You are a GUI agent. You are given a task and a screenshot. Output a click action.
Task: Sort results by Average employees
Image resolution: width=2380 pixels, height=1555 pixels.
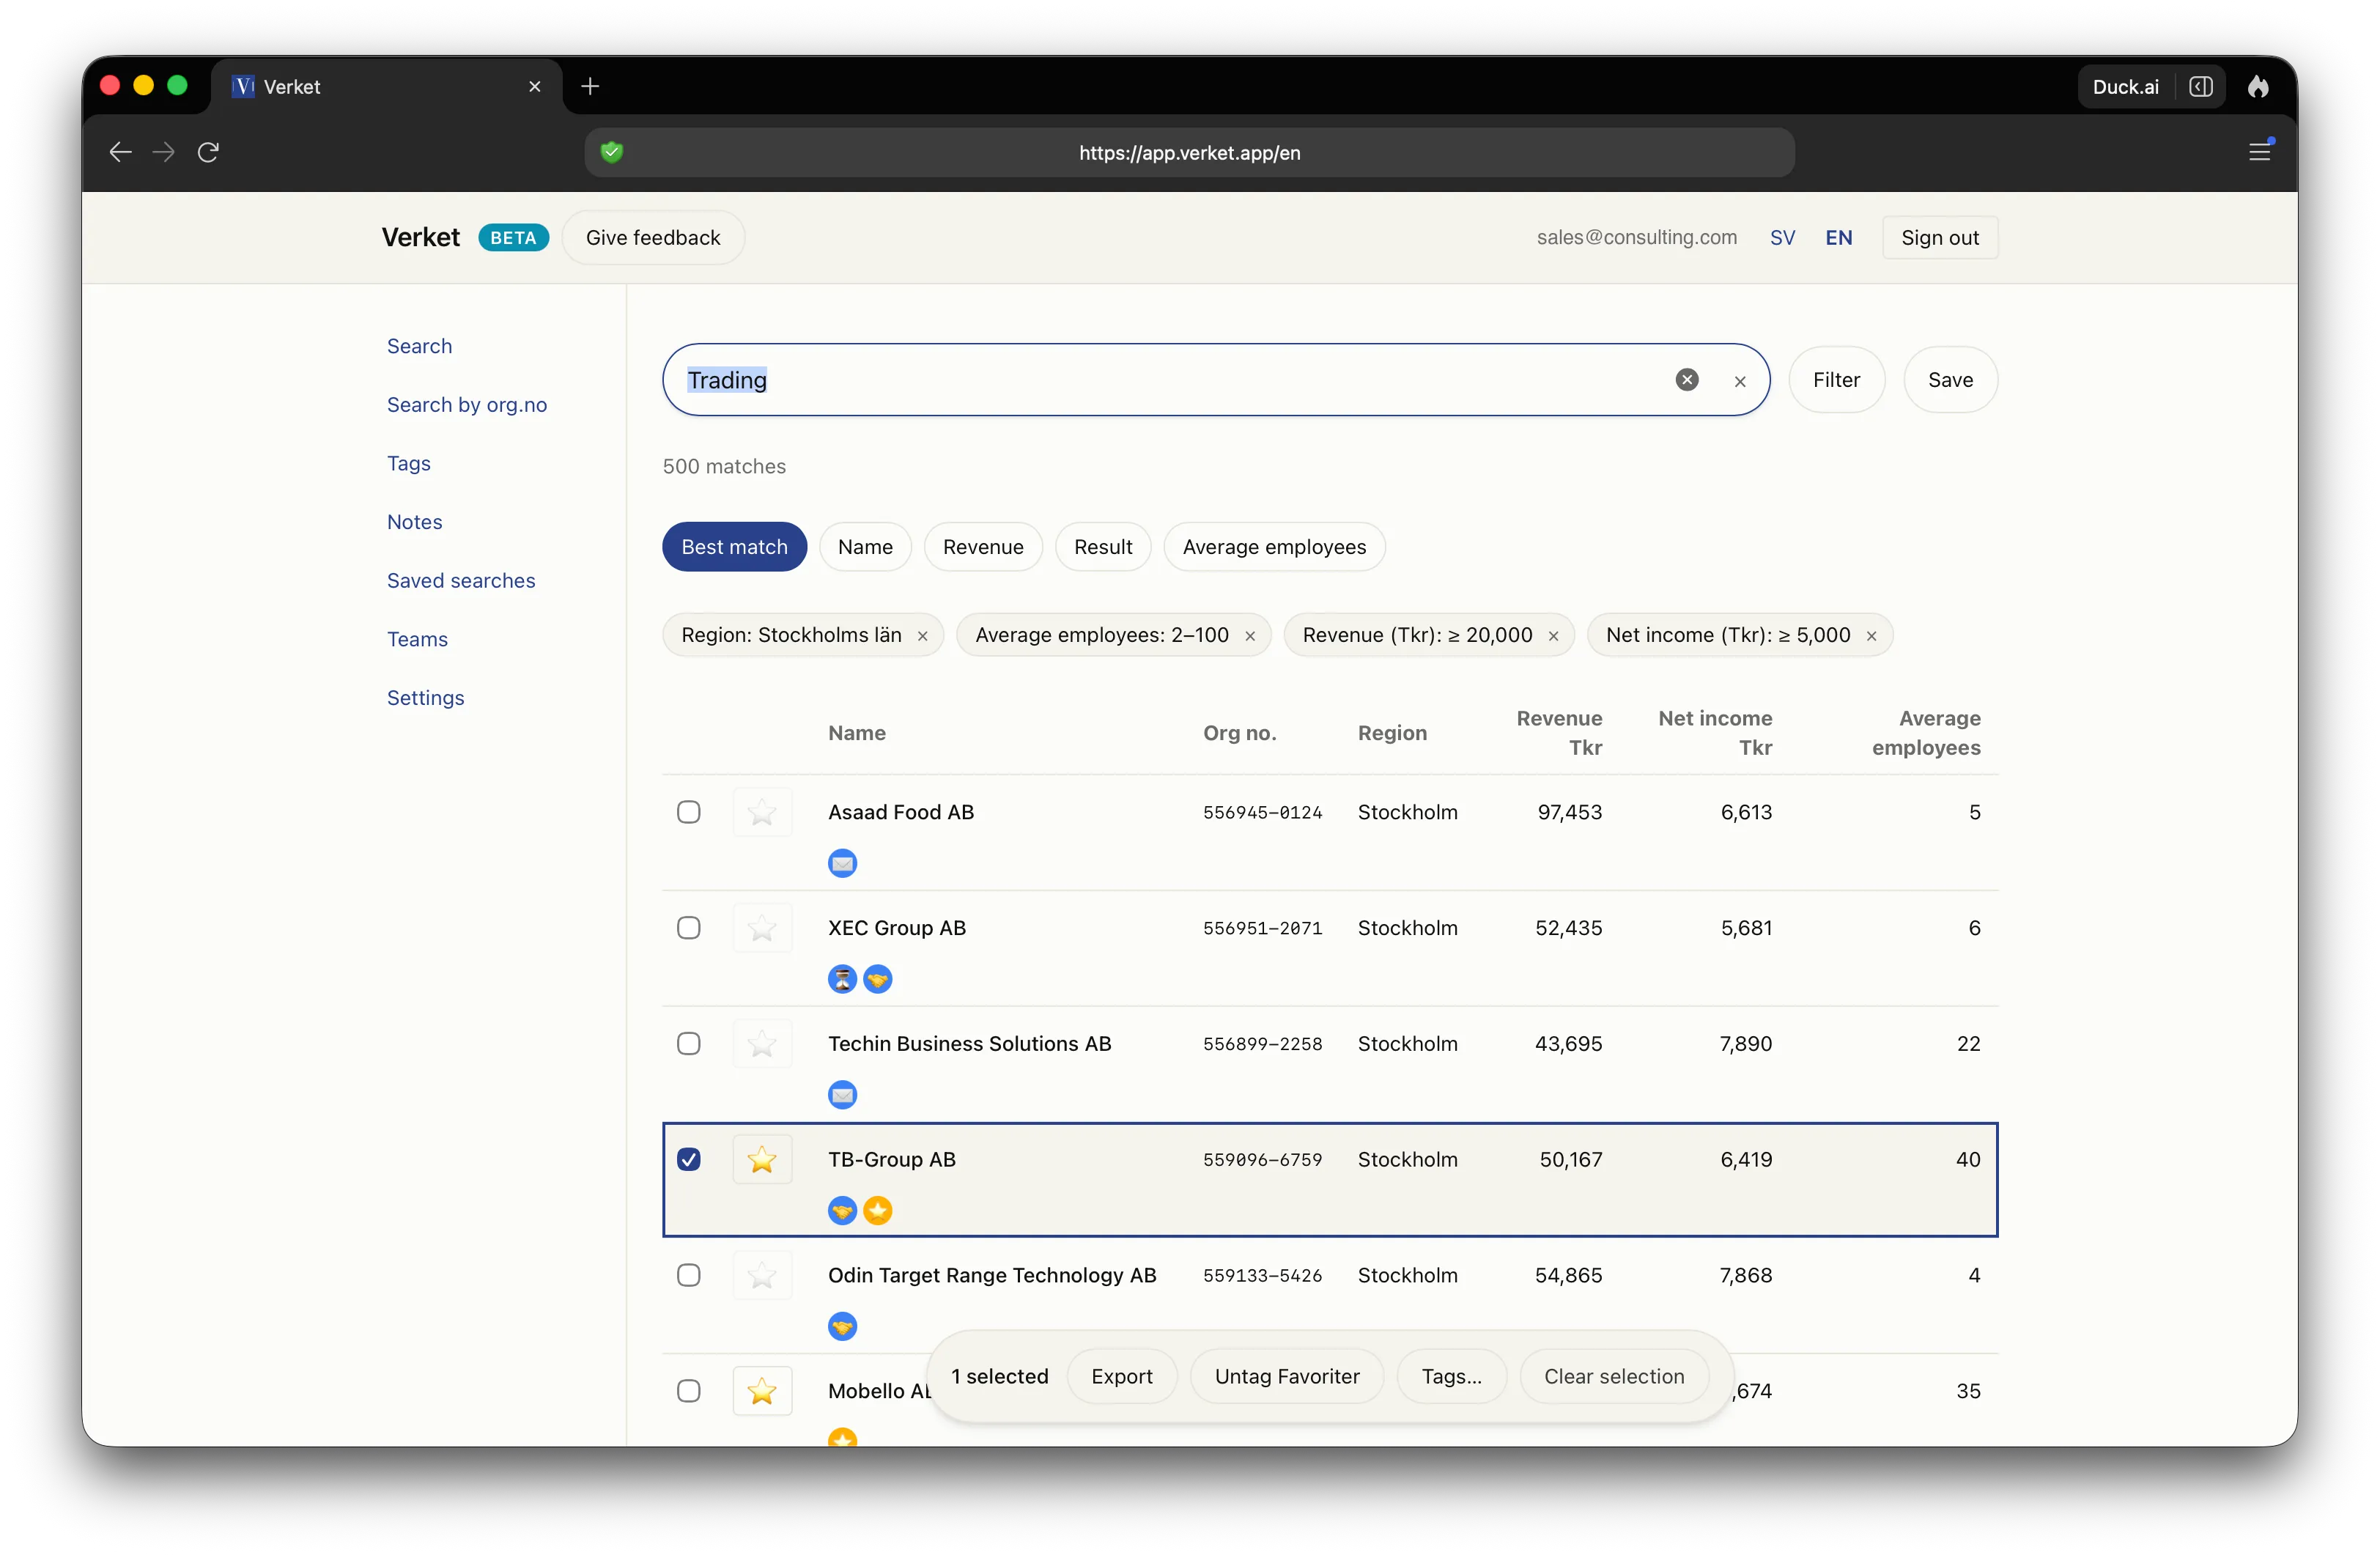(1273, 547)
